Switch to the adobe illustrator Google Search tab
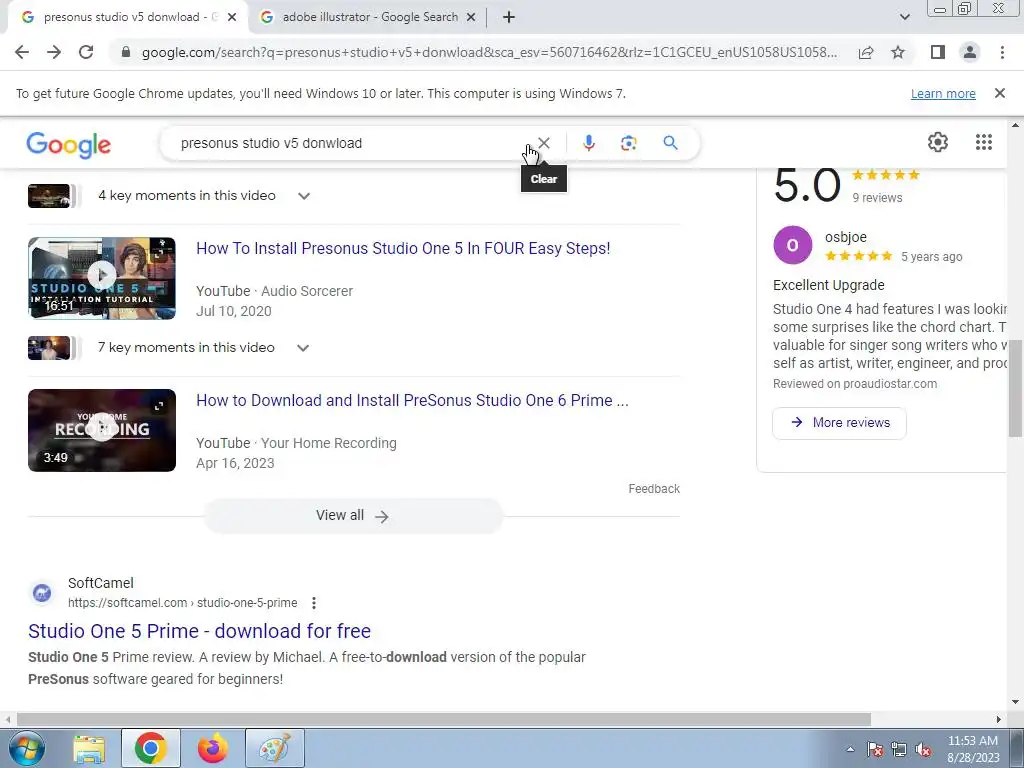1024x768 pixels. (368, 18)
